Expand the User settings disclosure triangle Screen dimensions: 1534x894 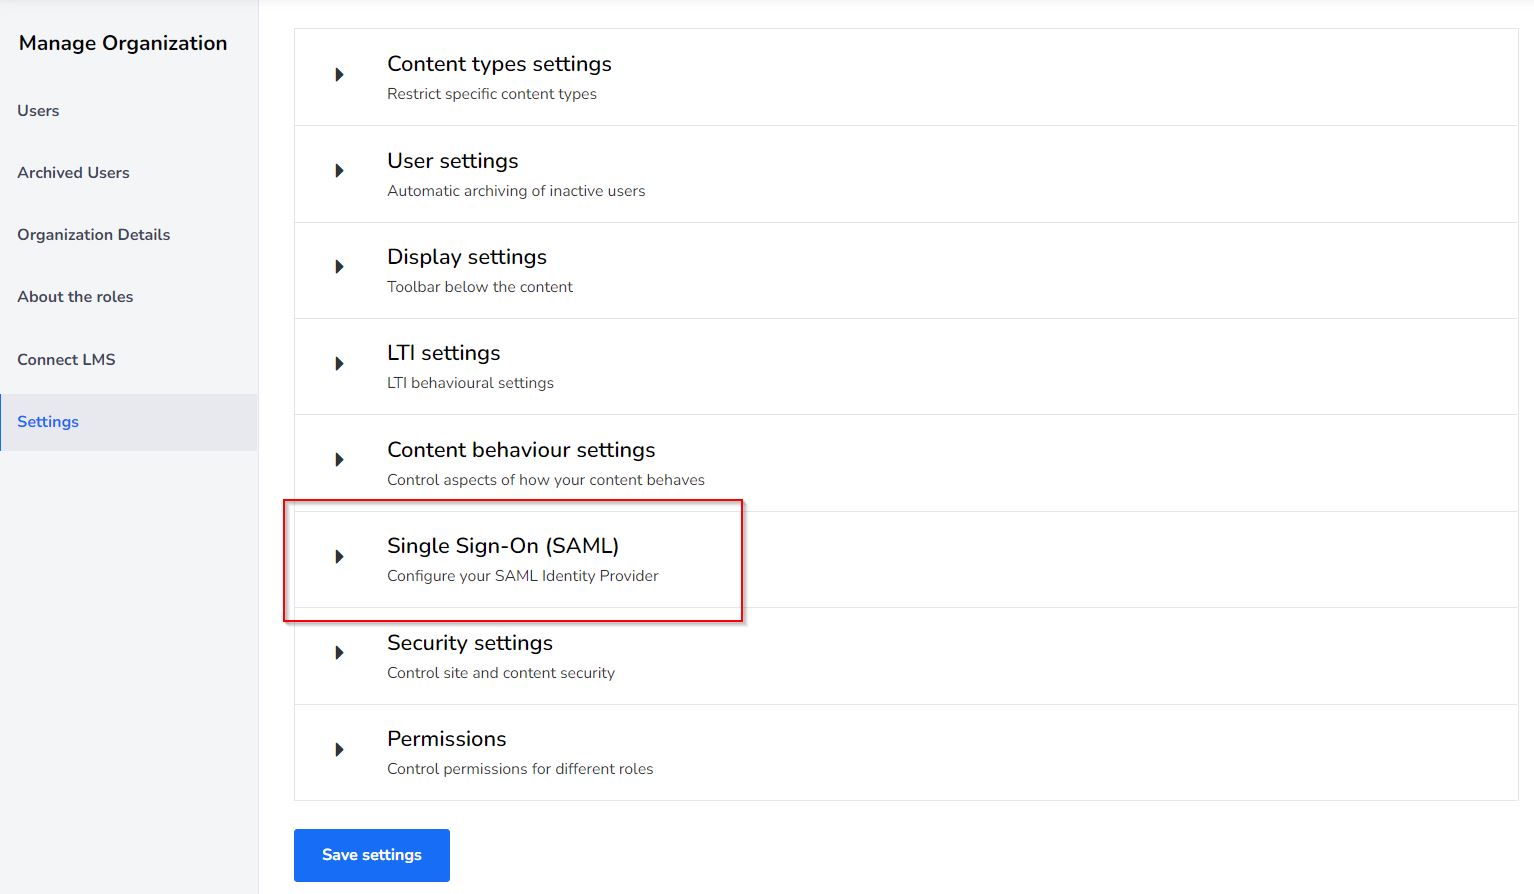coord(339,171)
